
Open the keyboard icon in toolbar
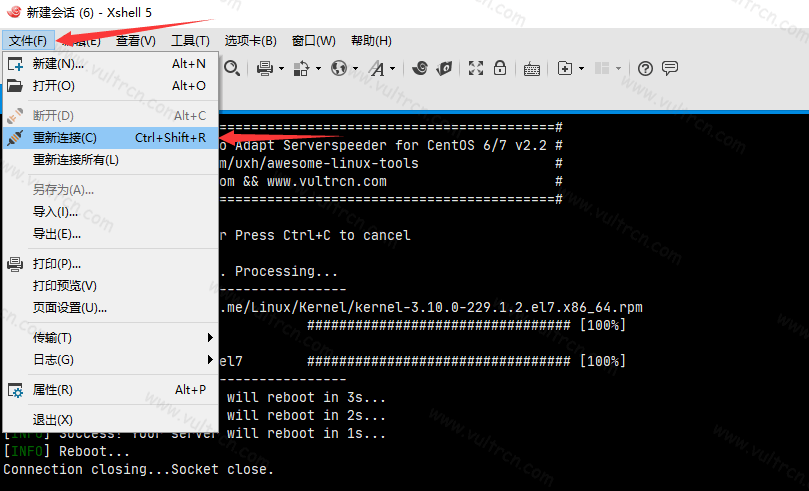coord(531,69)
